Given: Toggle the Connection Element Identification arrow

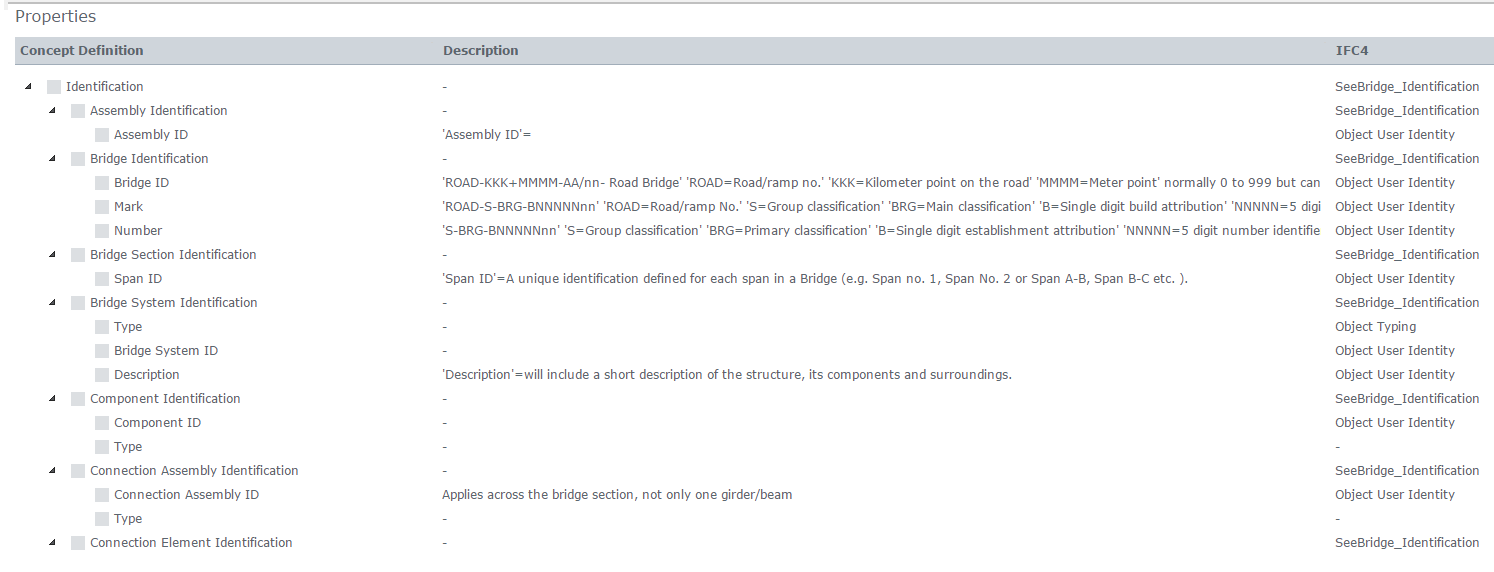Looking at the screenshot, I should pyautogui.click(x=52, y=542).
